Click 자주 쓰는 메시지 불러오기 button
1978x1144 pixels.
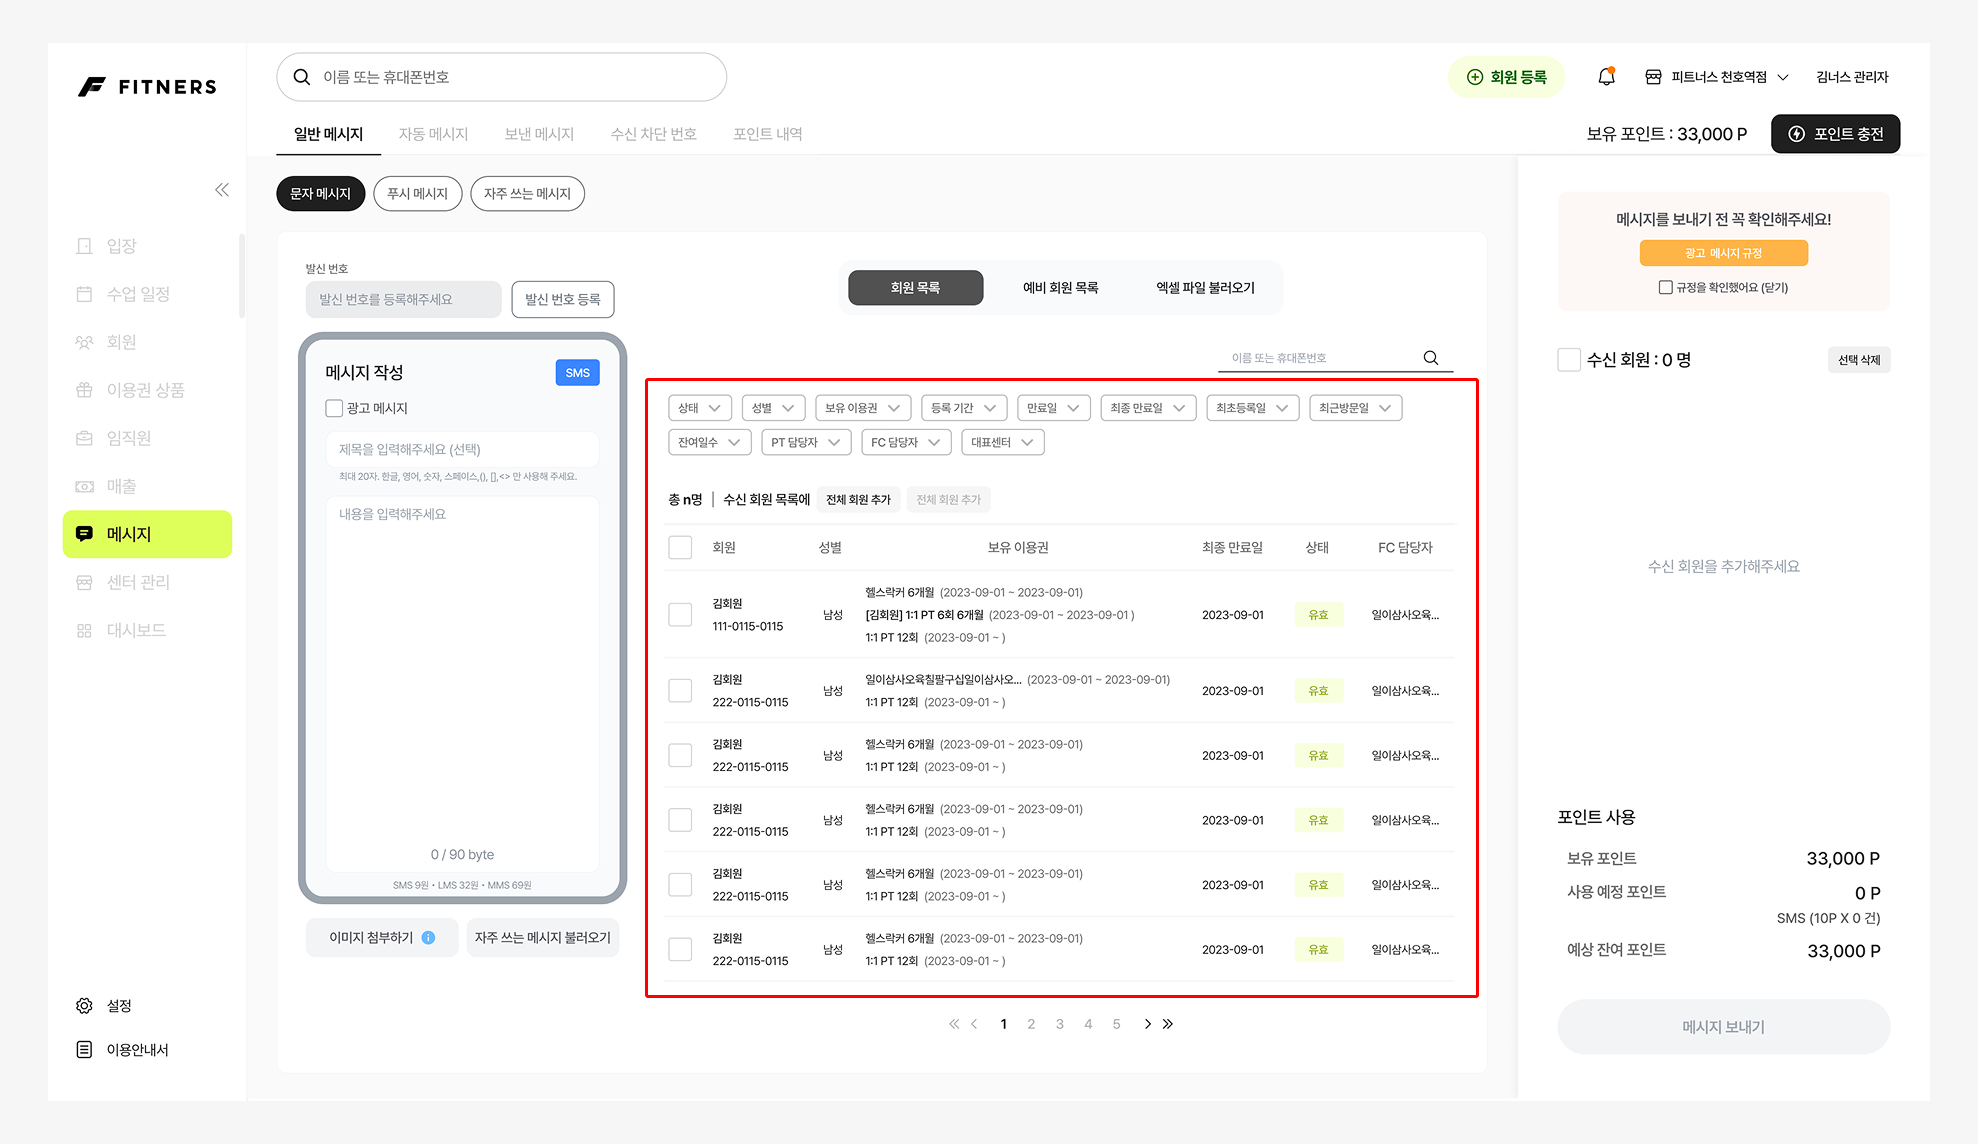click(x=542, y=938)
